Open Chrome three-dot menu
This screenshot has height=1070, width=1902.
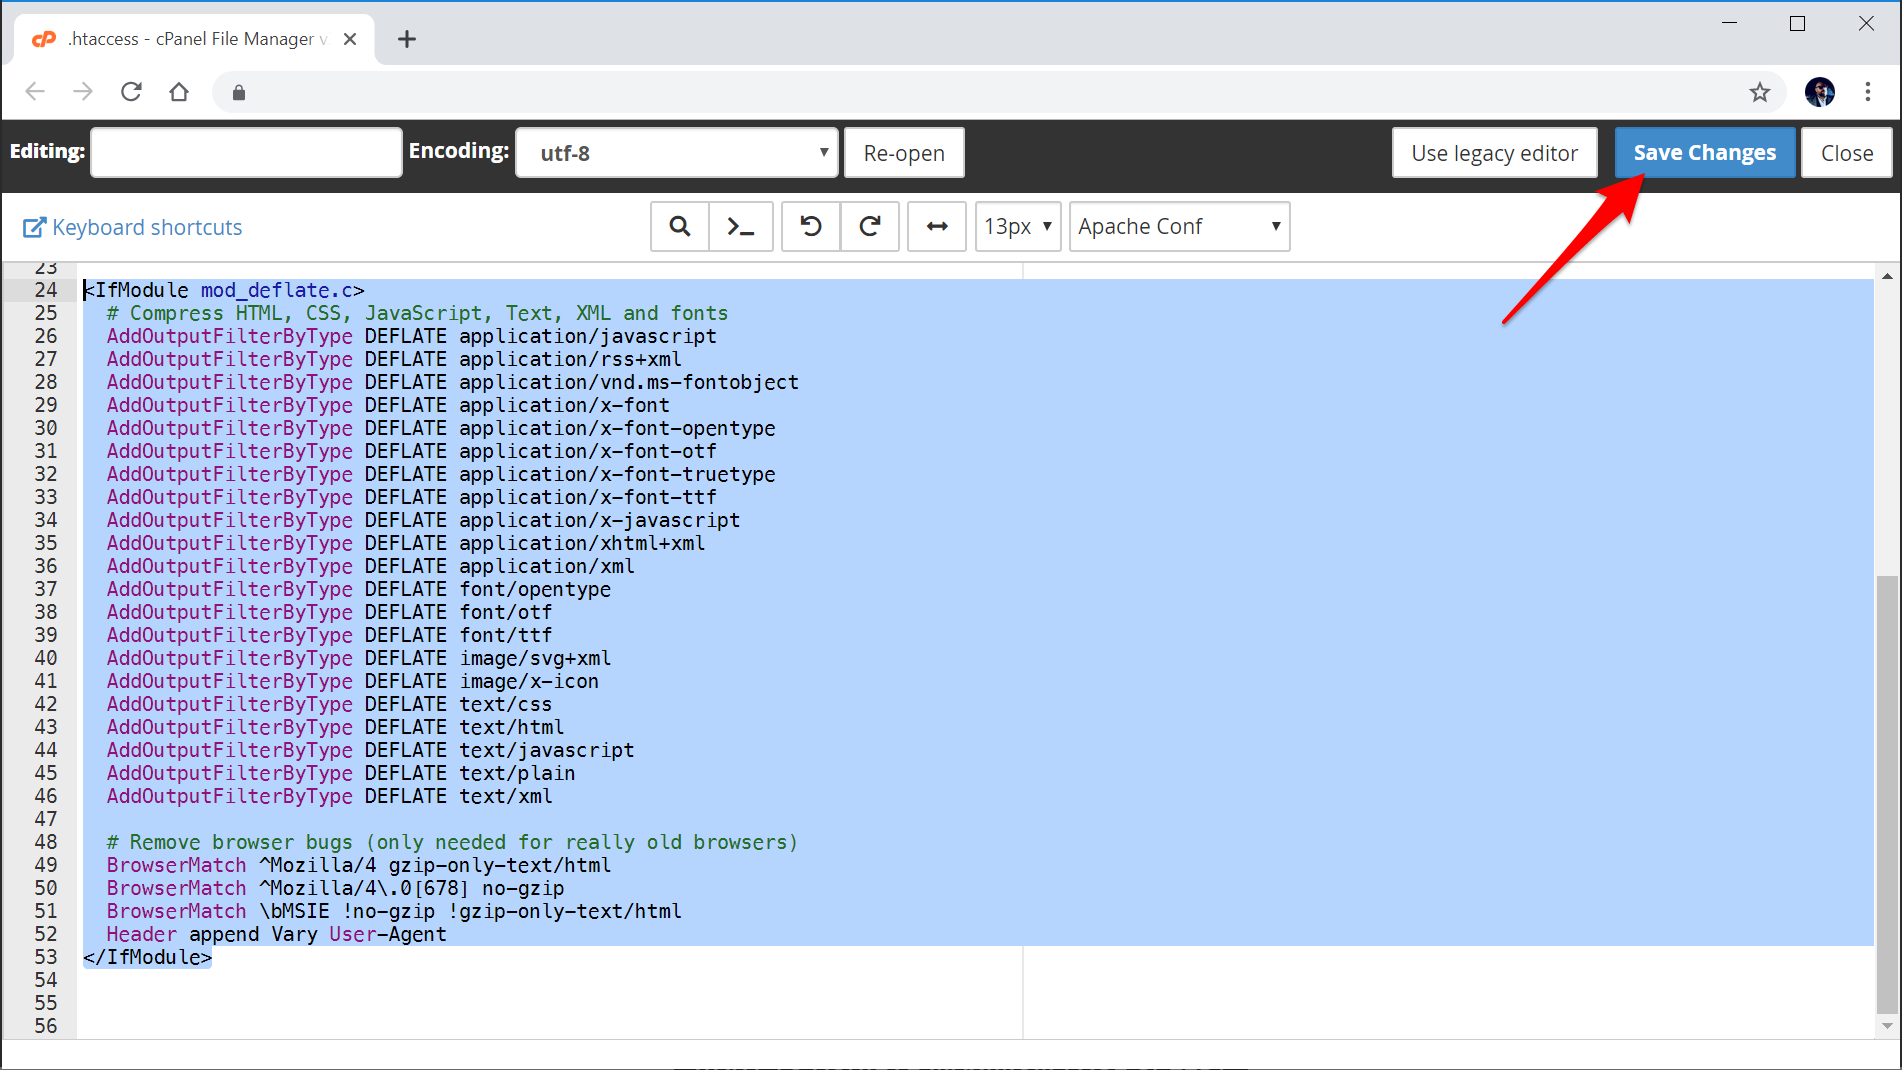[x=1868, y=92]
